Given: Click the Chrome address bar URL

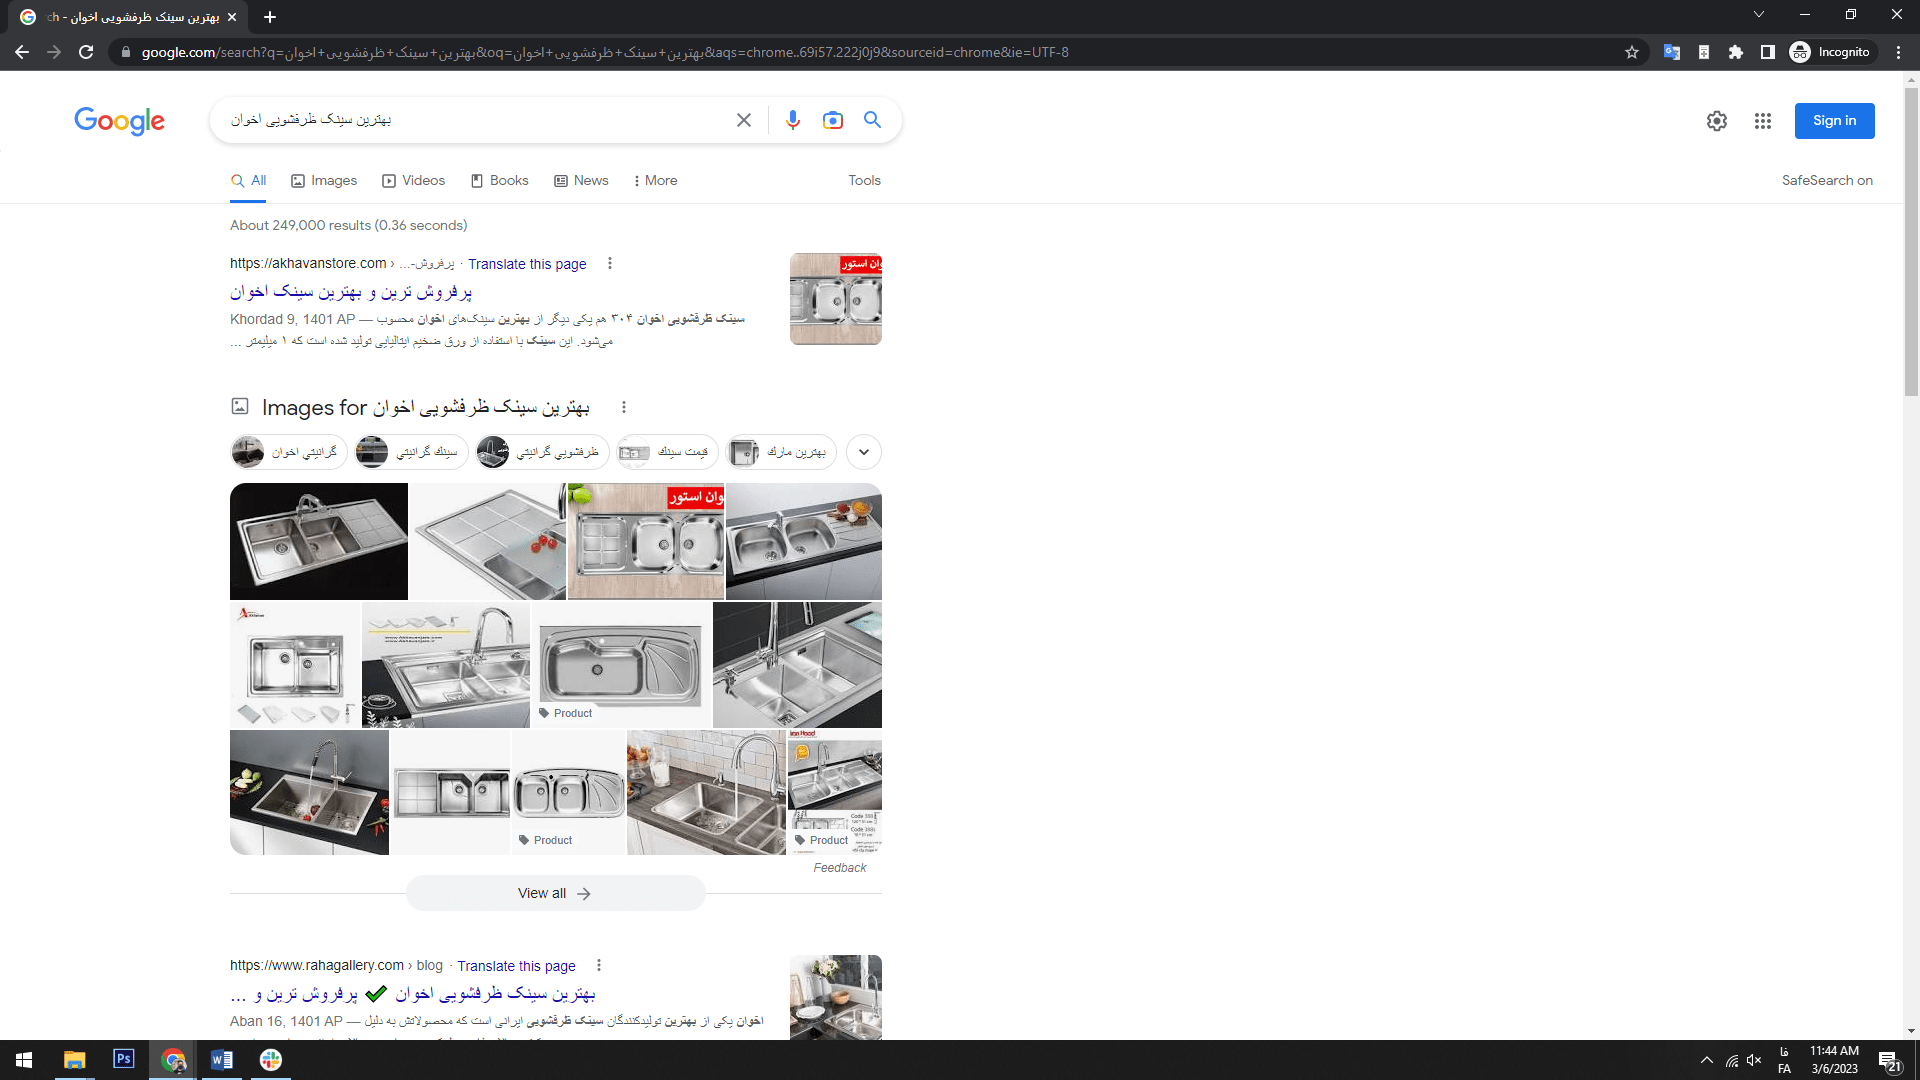Looking at the screenshot, I should click(605, 52).
